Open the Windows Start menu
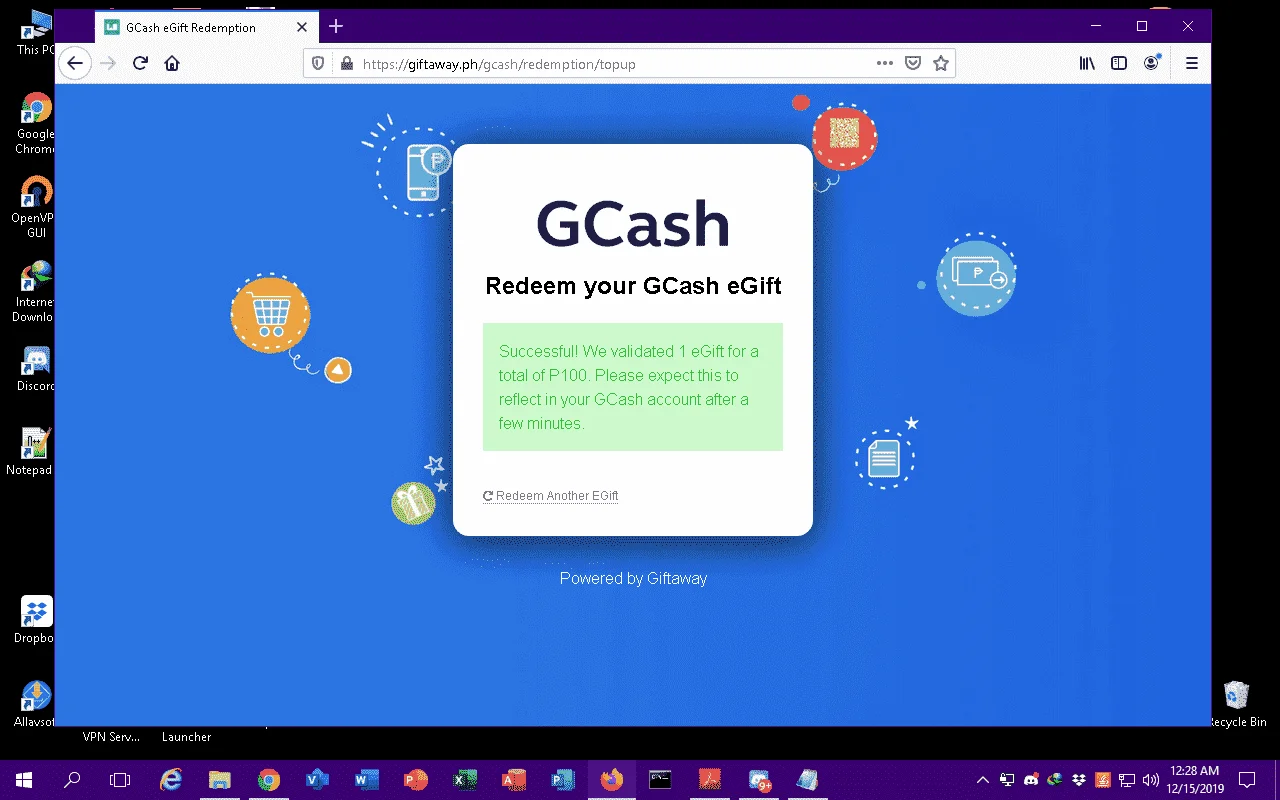 click(24, 780)
